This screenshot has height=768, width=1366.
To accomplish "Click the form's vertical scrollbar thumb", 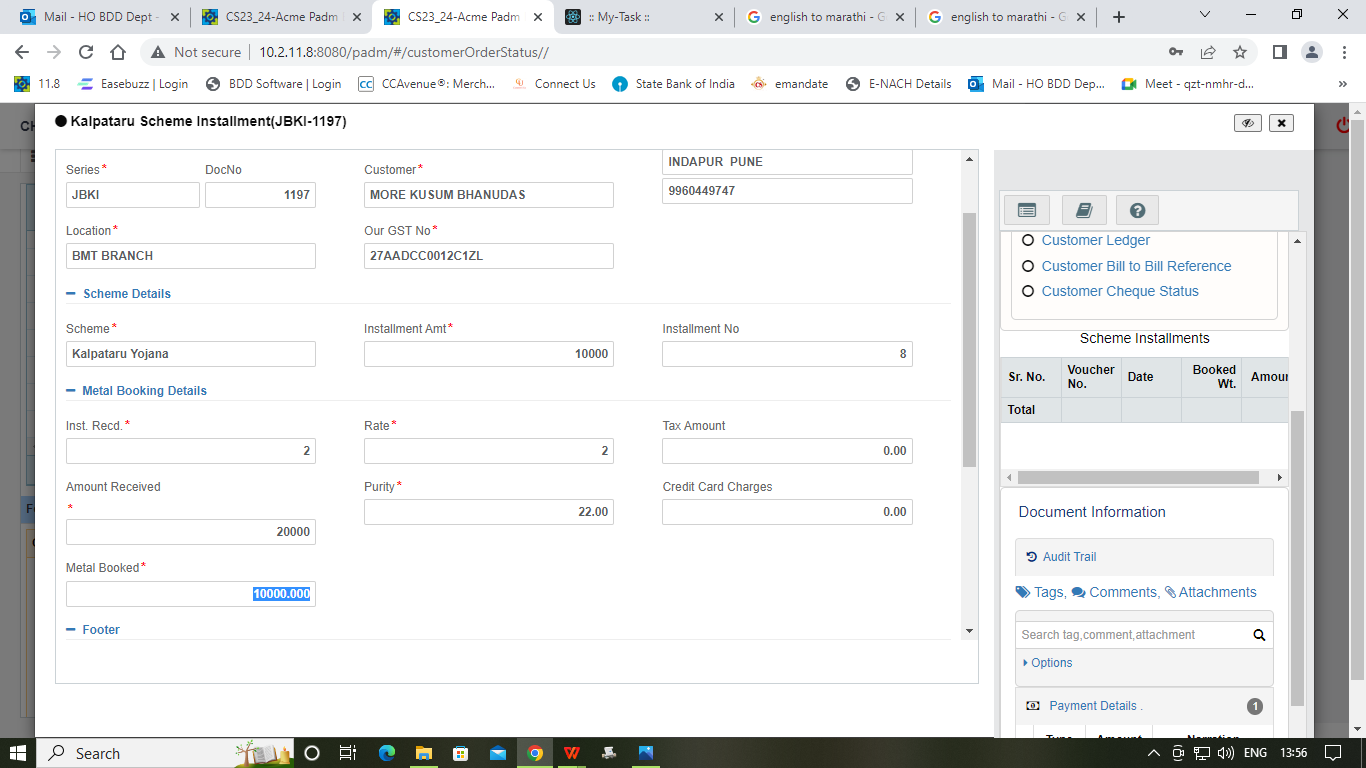I will coord(968,340).
